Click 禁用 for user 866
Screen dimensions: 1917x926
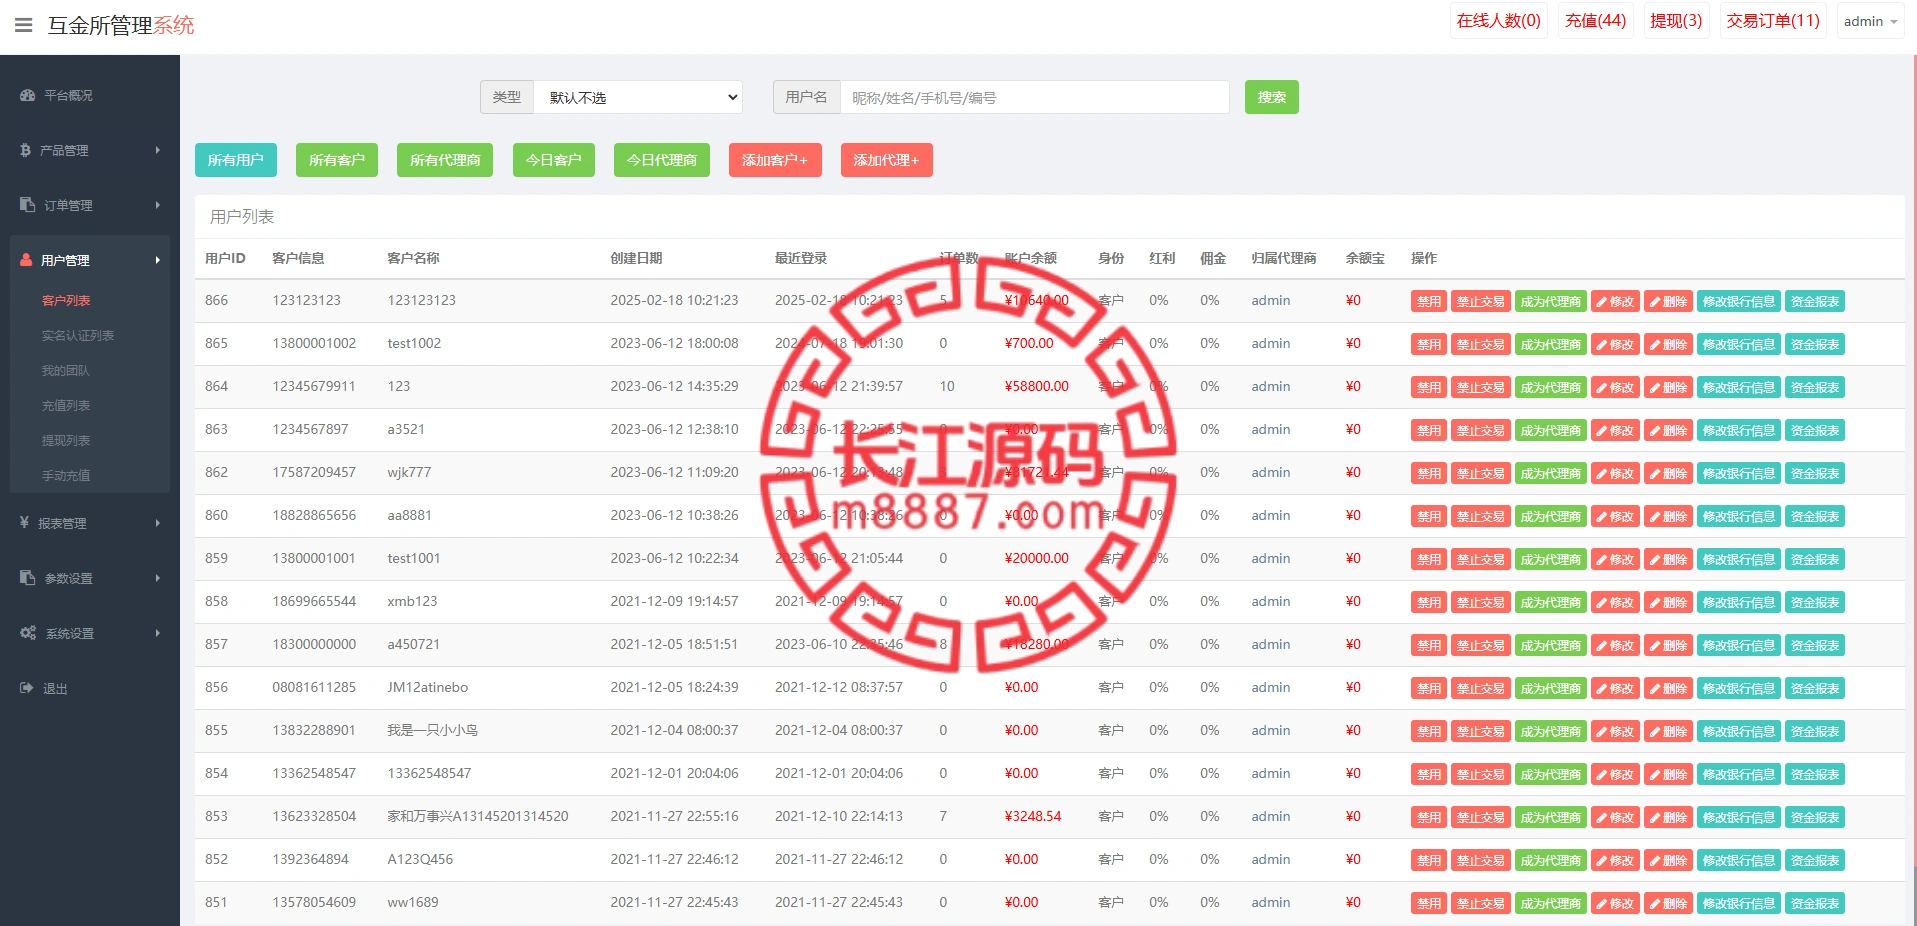tap(1429, 301)
